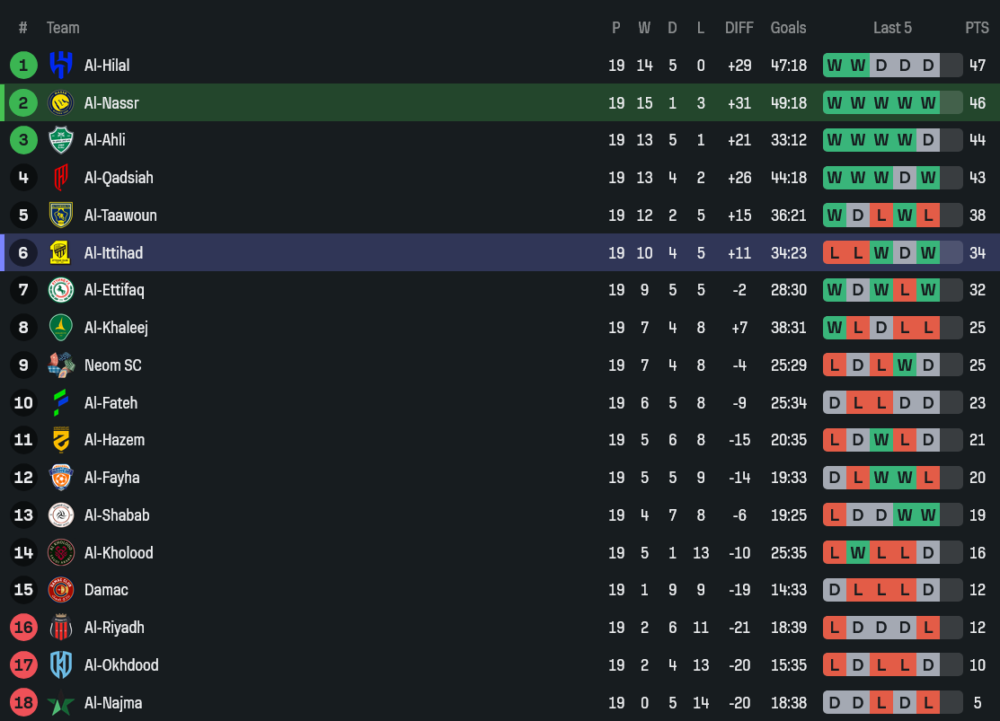Open the Al-Taawoun team link
This screenshot has width=1000, height=721.
click(120, 215)
